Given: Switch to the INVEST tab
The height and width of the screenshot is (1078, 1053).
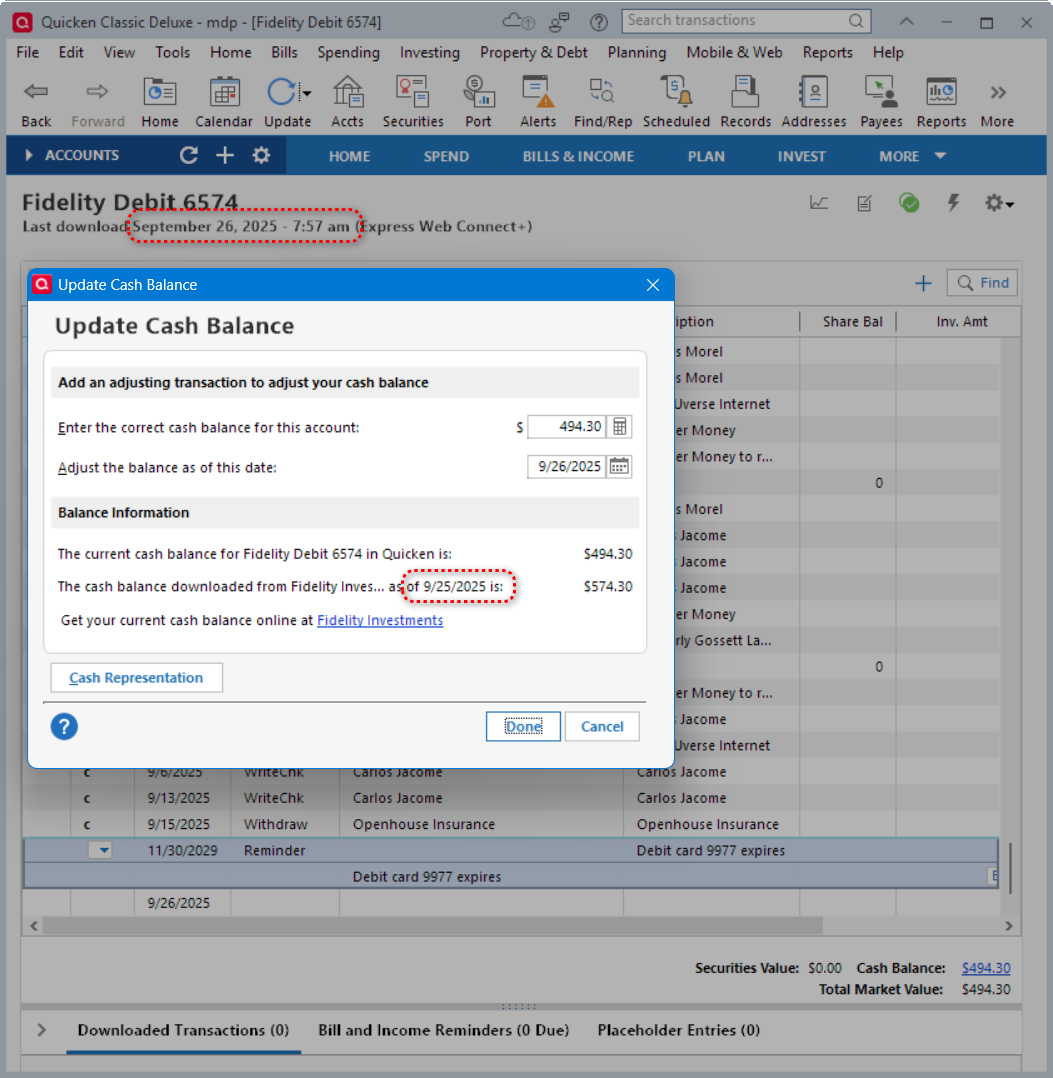Looking at the screenshot, I should click(x=801, y=156).
